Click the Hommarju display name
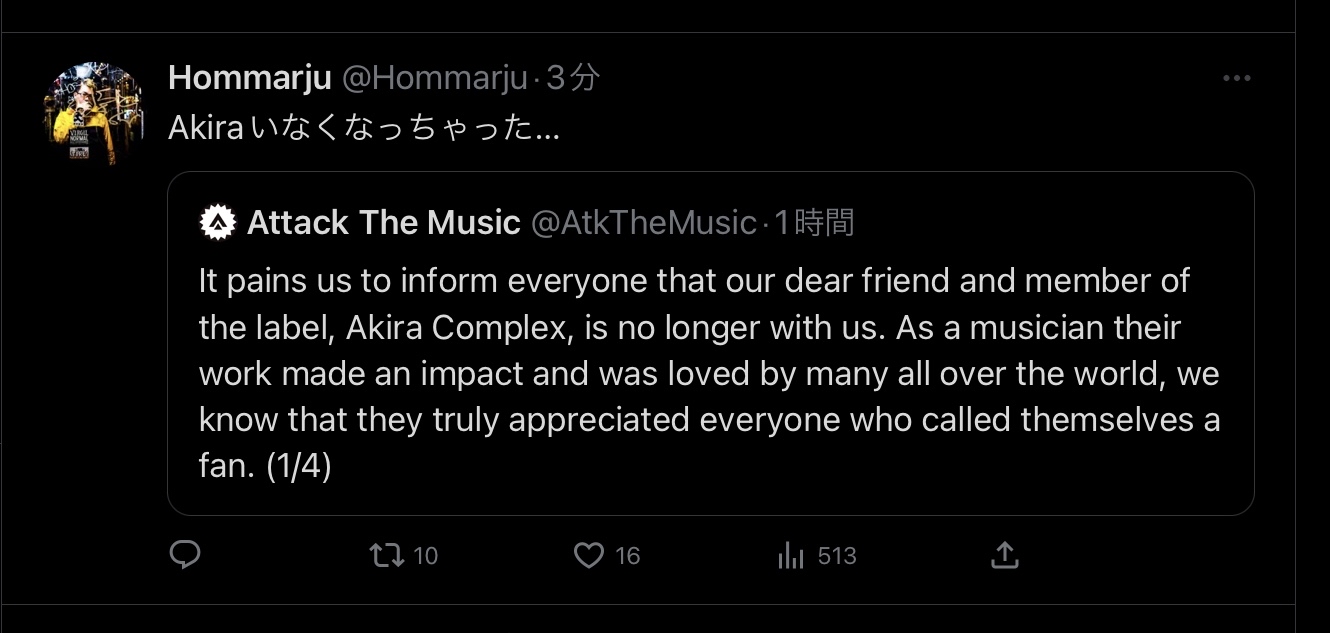 coord(249,77)
